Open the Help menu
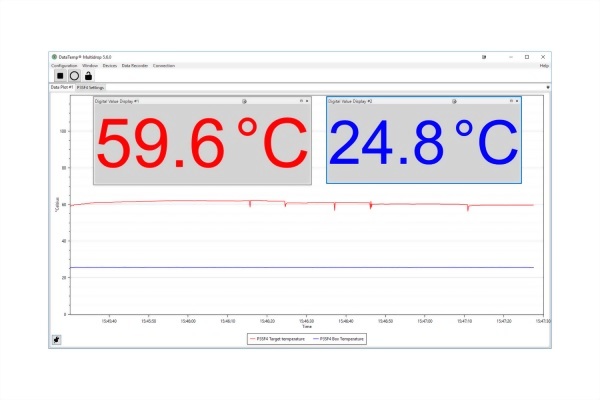 point(544,65)
